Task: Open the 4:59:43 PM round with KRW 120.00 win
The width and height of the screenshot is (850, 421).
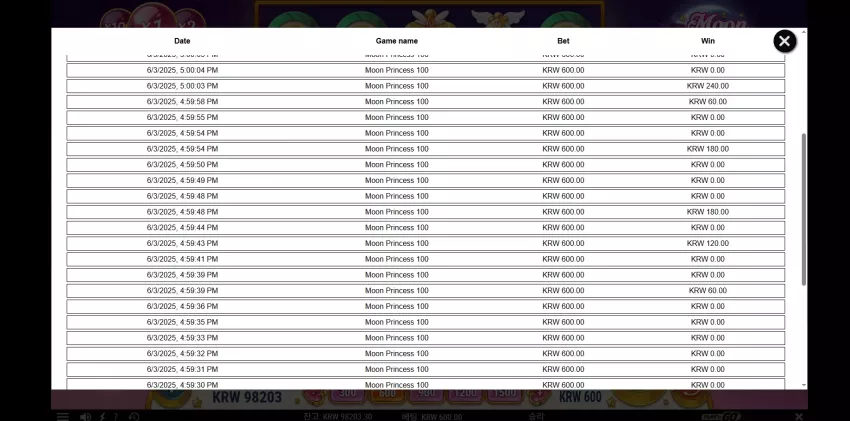Action: coord(426,243)
